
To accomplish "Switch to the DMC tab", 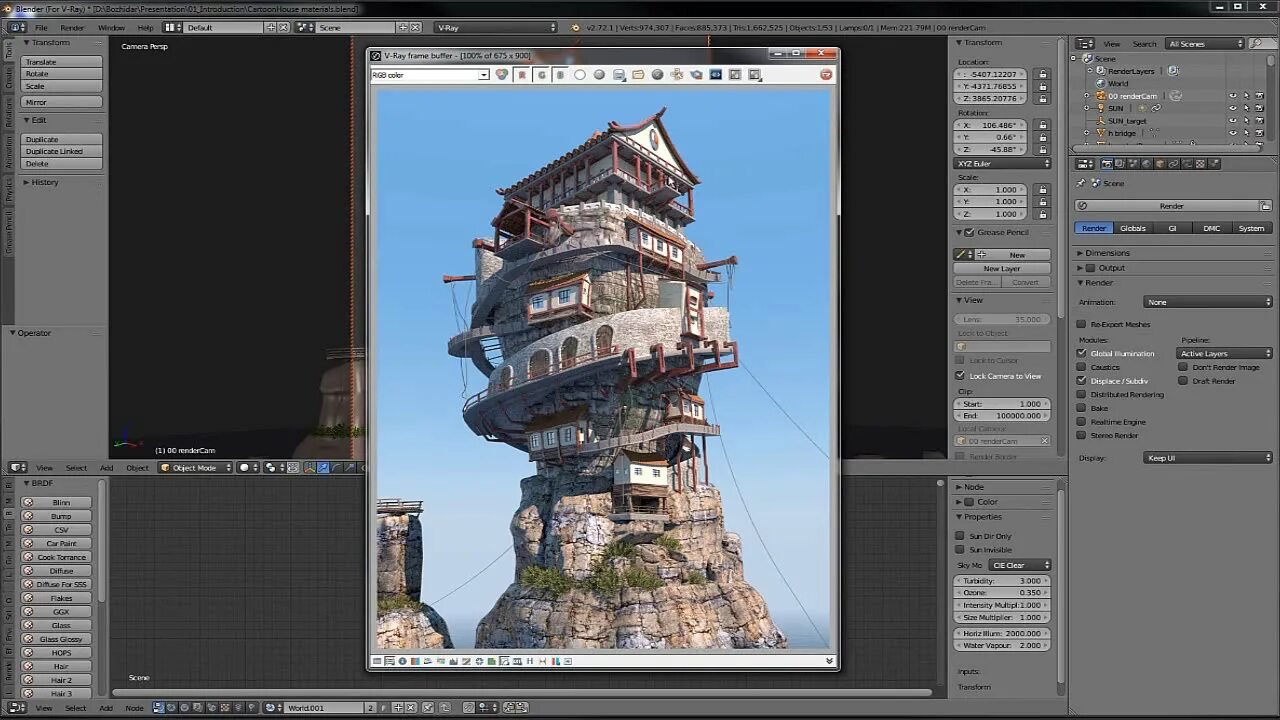I will 1211,228.
